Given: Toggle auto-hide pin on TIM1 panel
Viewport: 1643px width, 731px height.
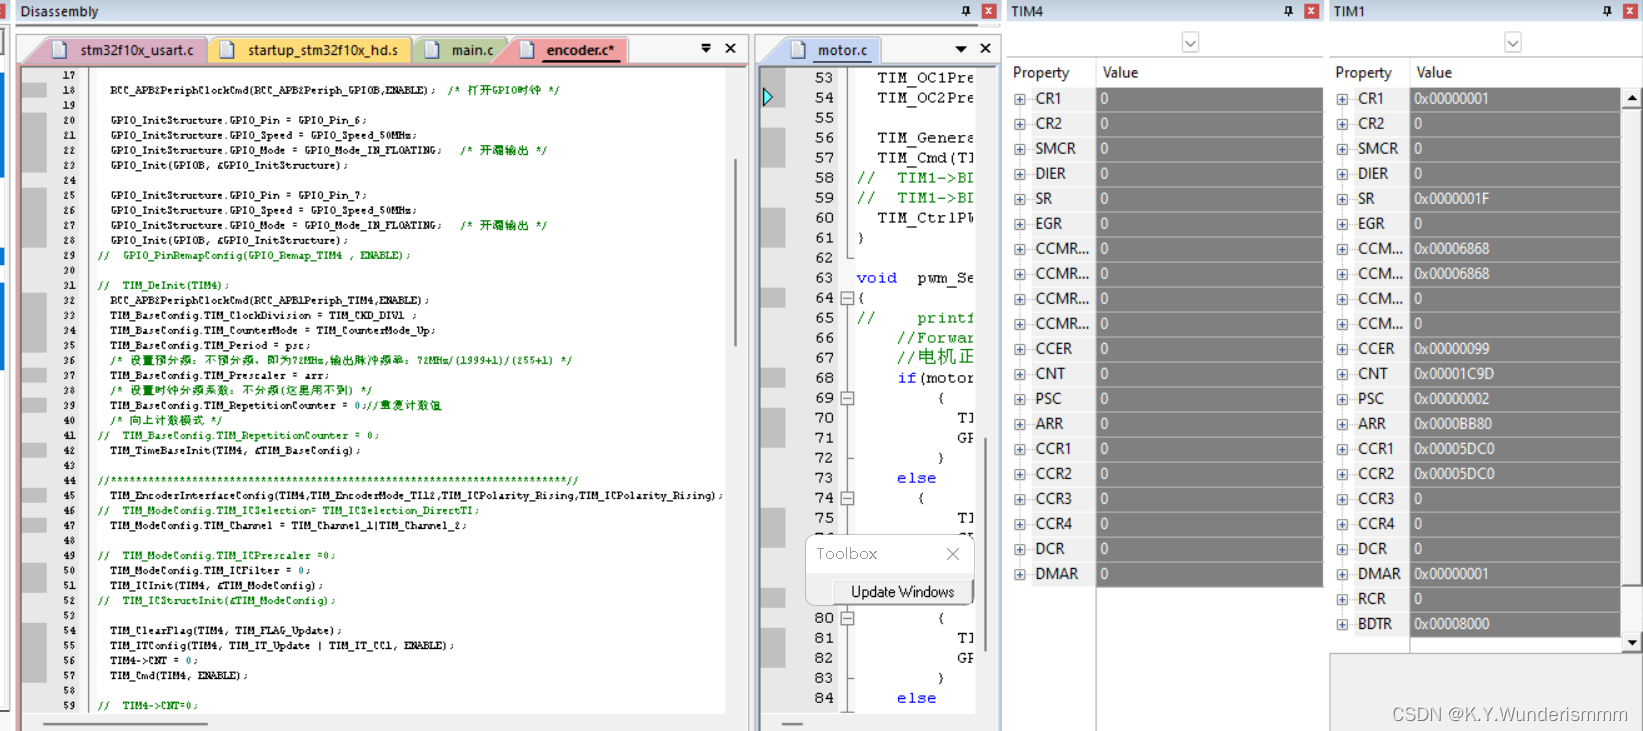Looking at the screenshot, I should click(x=1607, y=11).
